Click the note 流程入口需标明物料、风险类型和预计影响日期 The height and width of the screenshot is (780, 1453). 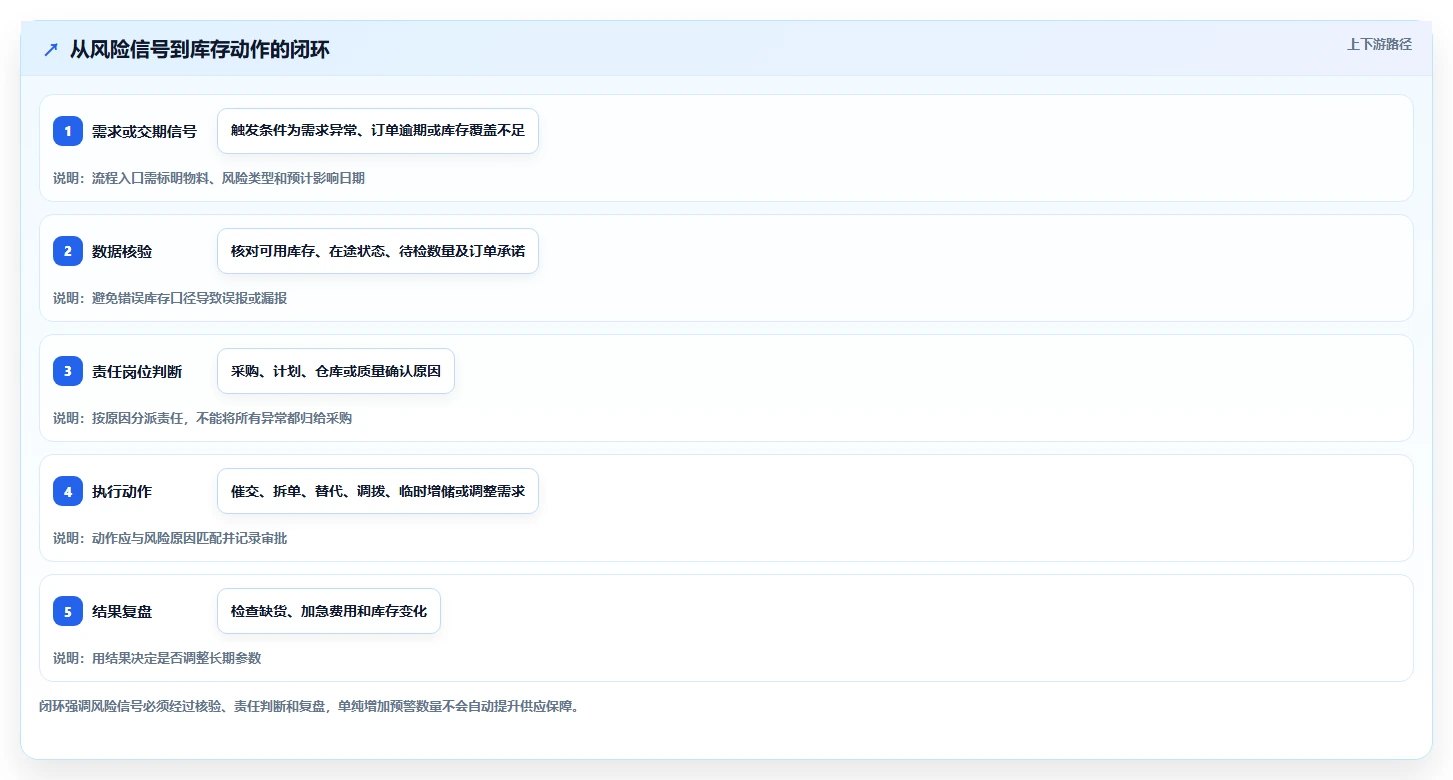(209, 178)
